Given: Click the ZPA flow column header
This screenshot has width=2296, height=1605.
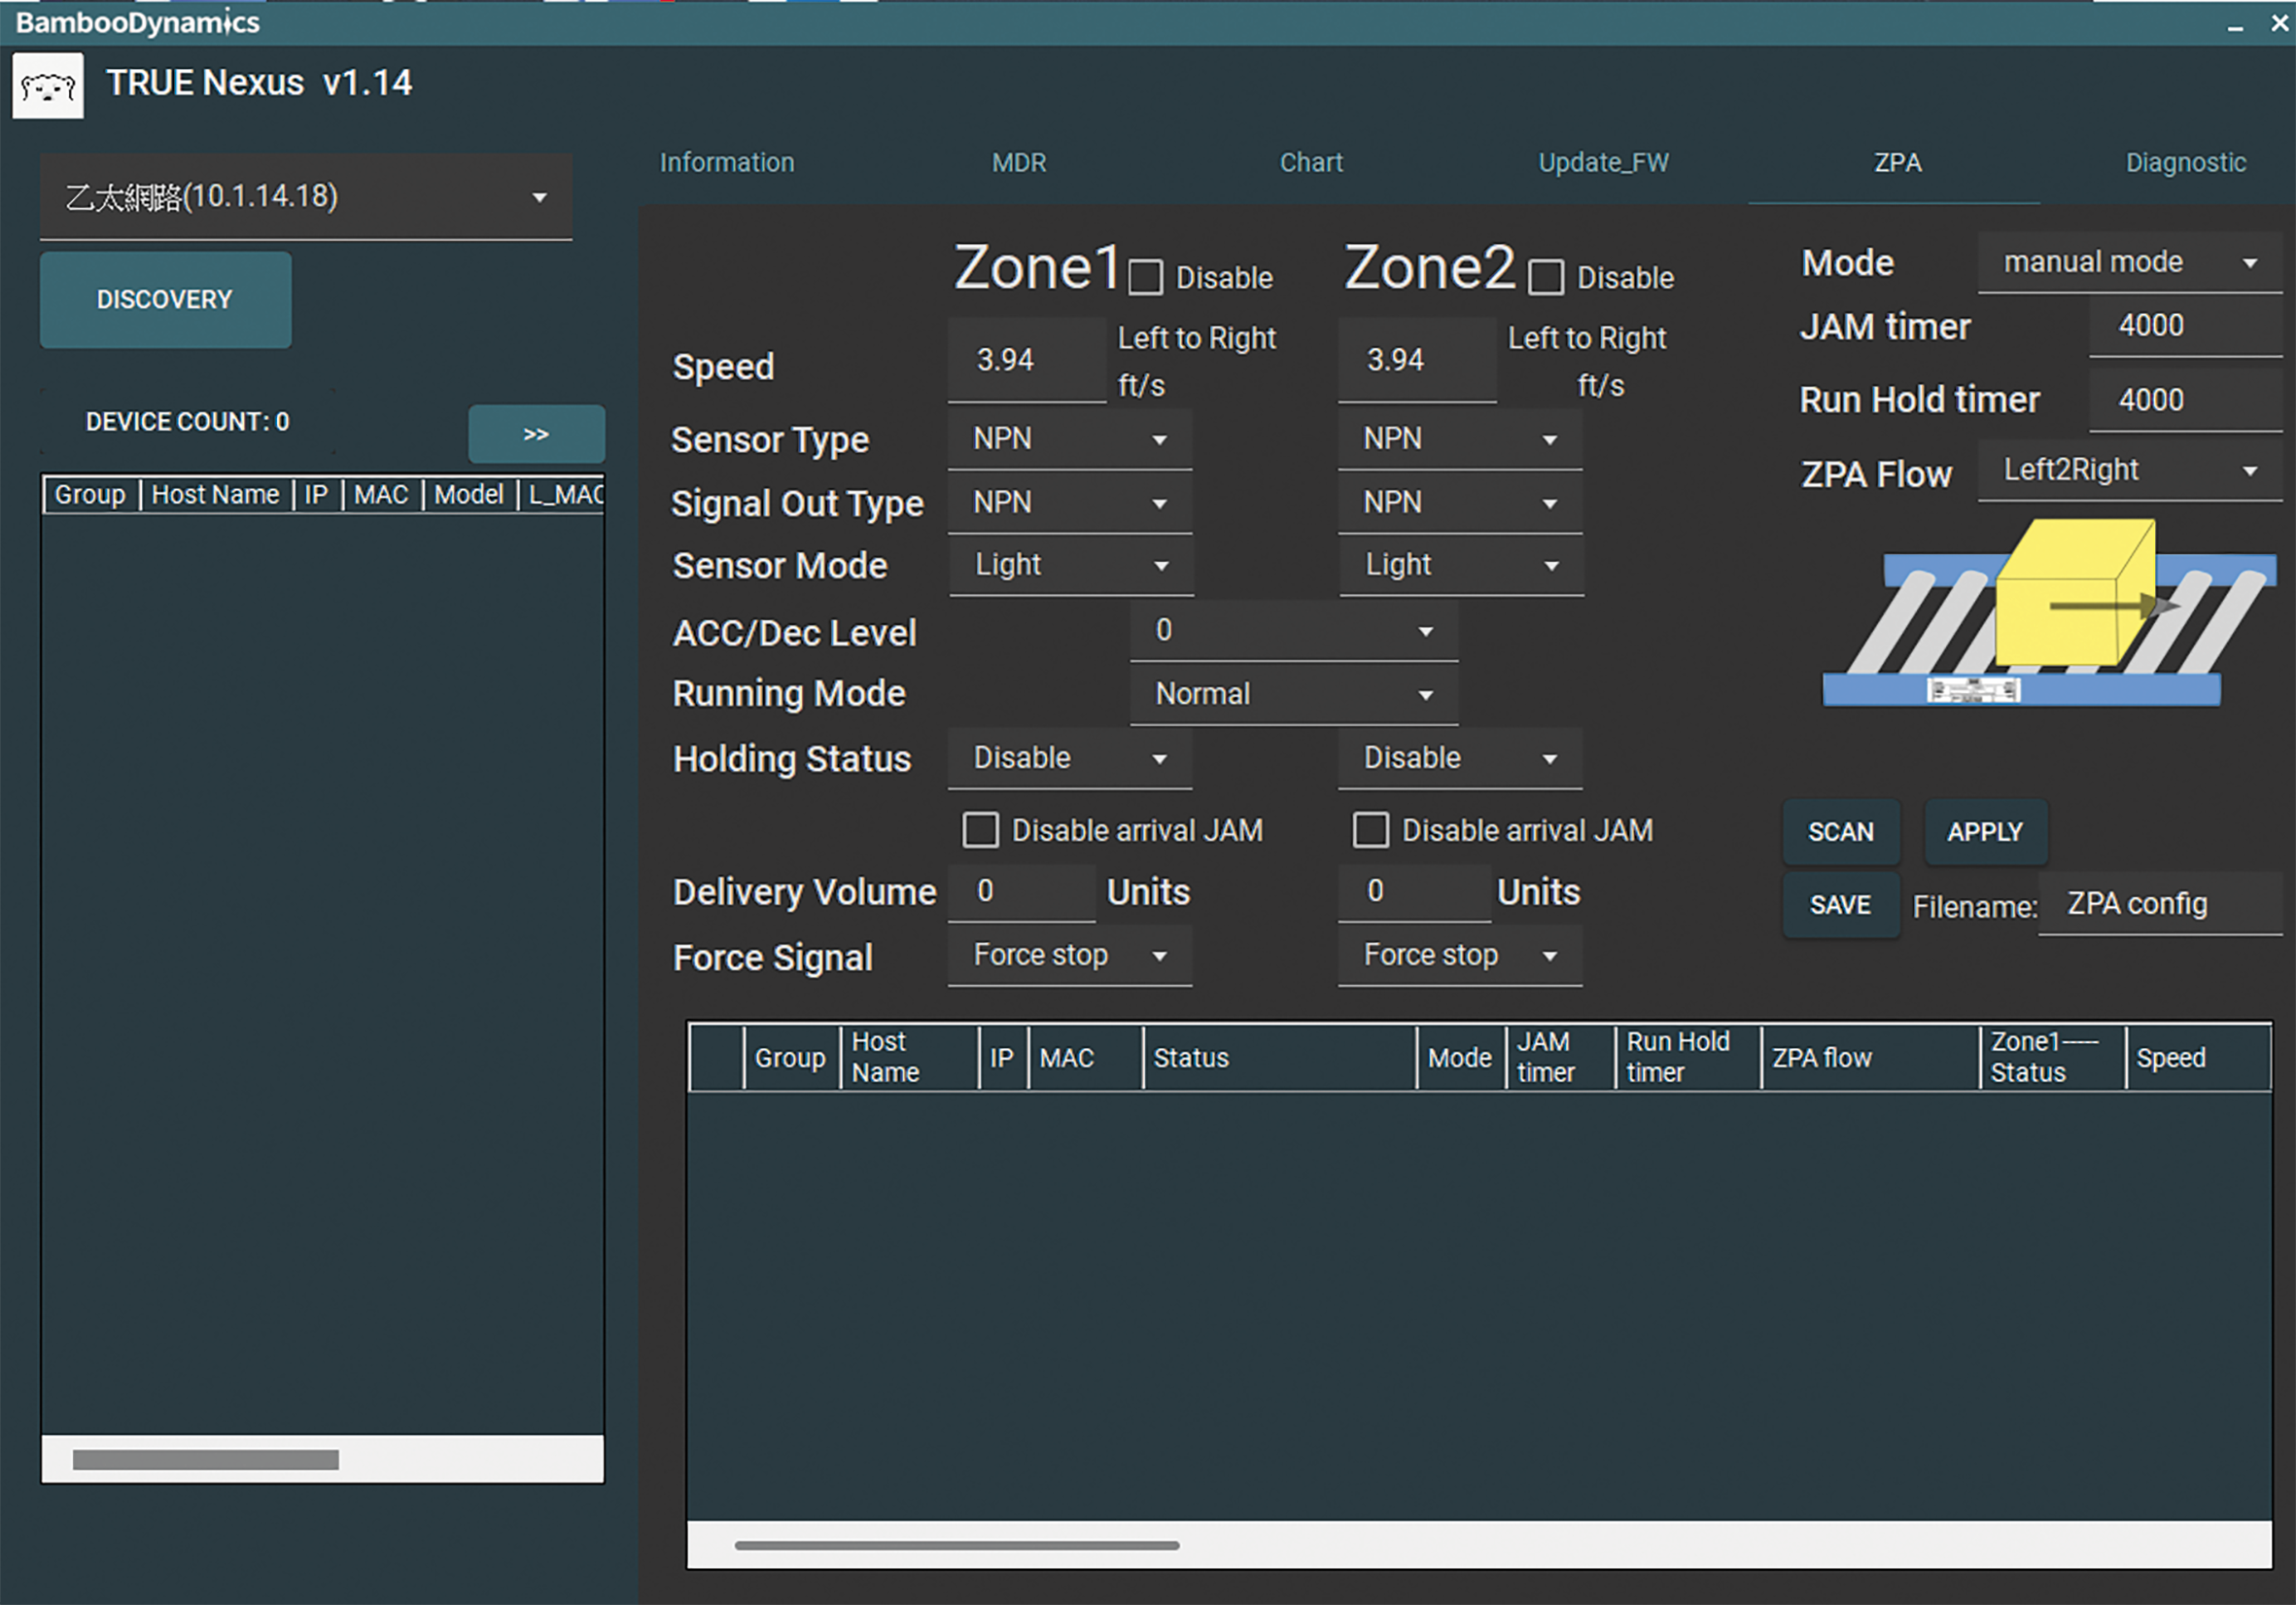Looking at the screenshot, I should pos(1869,1058).
